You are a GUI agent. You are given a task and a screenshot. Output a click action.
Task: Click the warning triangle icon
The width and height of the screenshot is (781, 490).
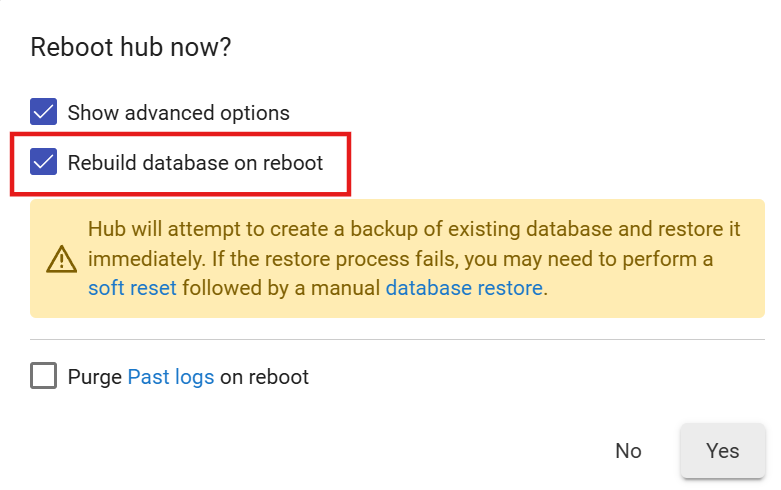(62, 260)
